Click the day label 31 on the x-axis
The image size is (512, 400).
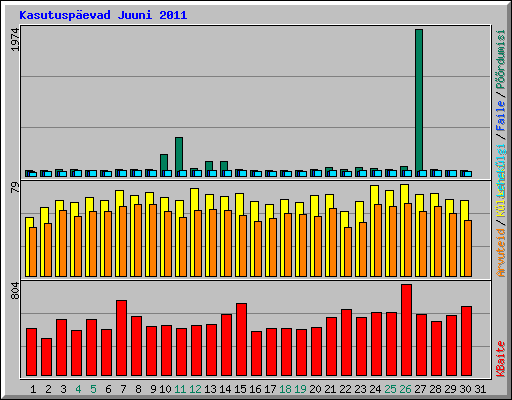click(480, 389)
